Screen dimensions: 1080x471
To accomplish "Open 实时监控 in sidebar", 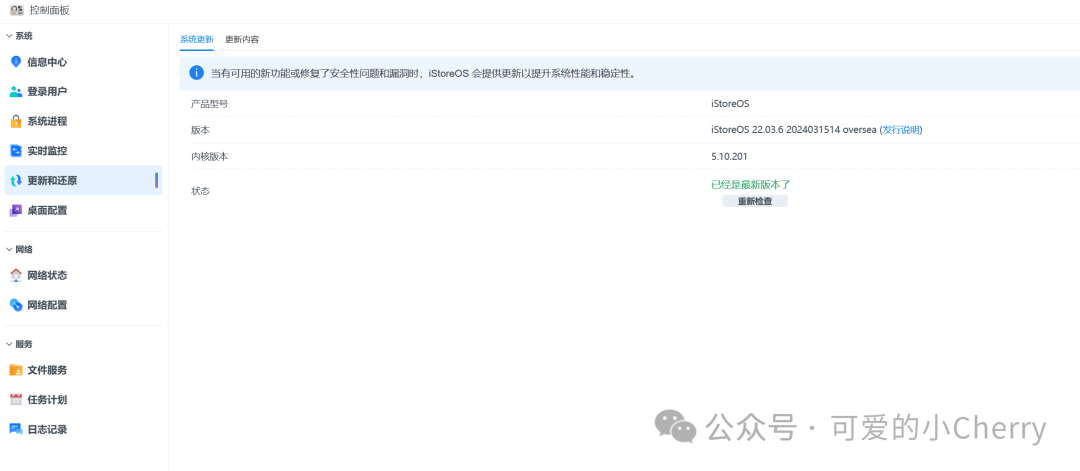I will tap(83, 151).
